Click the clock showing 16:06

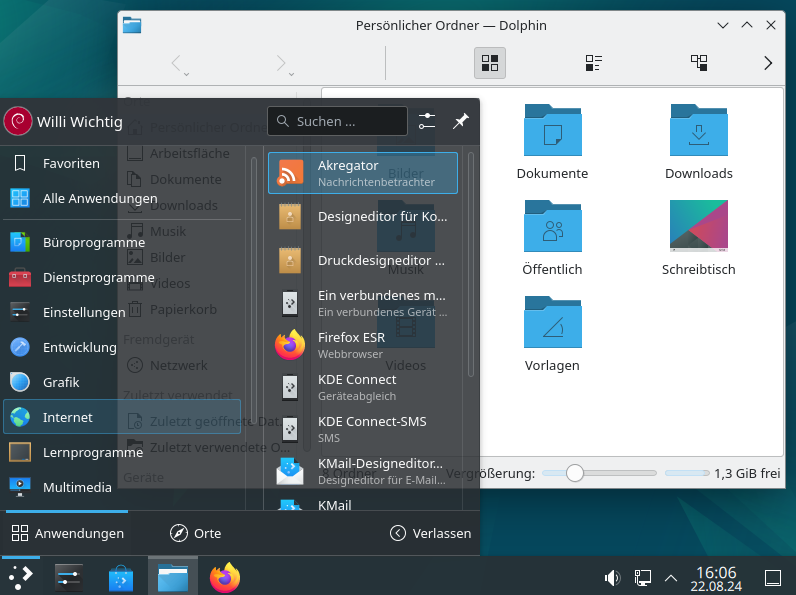(716, 578)
